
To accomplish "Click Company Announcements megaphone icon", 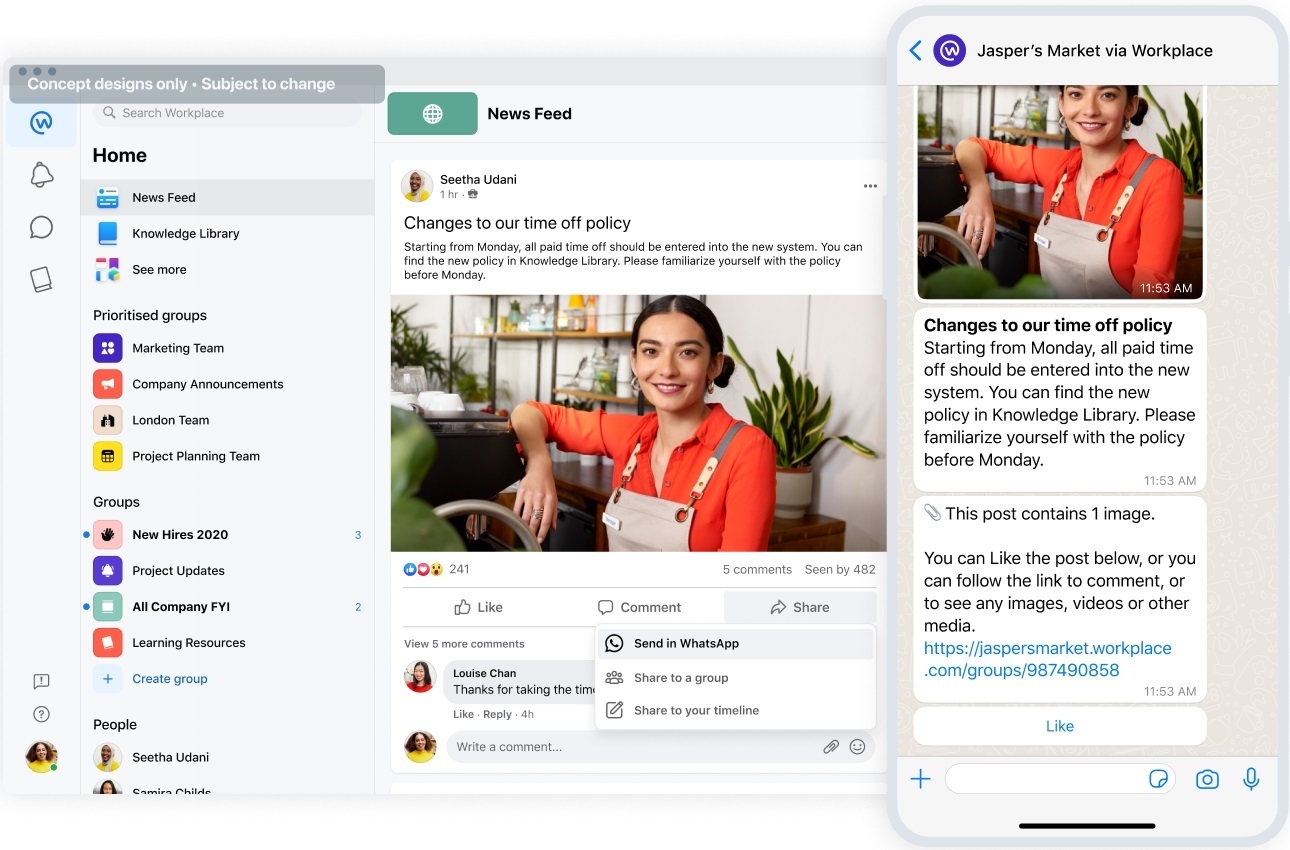I will point(108,384).
